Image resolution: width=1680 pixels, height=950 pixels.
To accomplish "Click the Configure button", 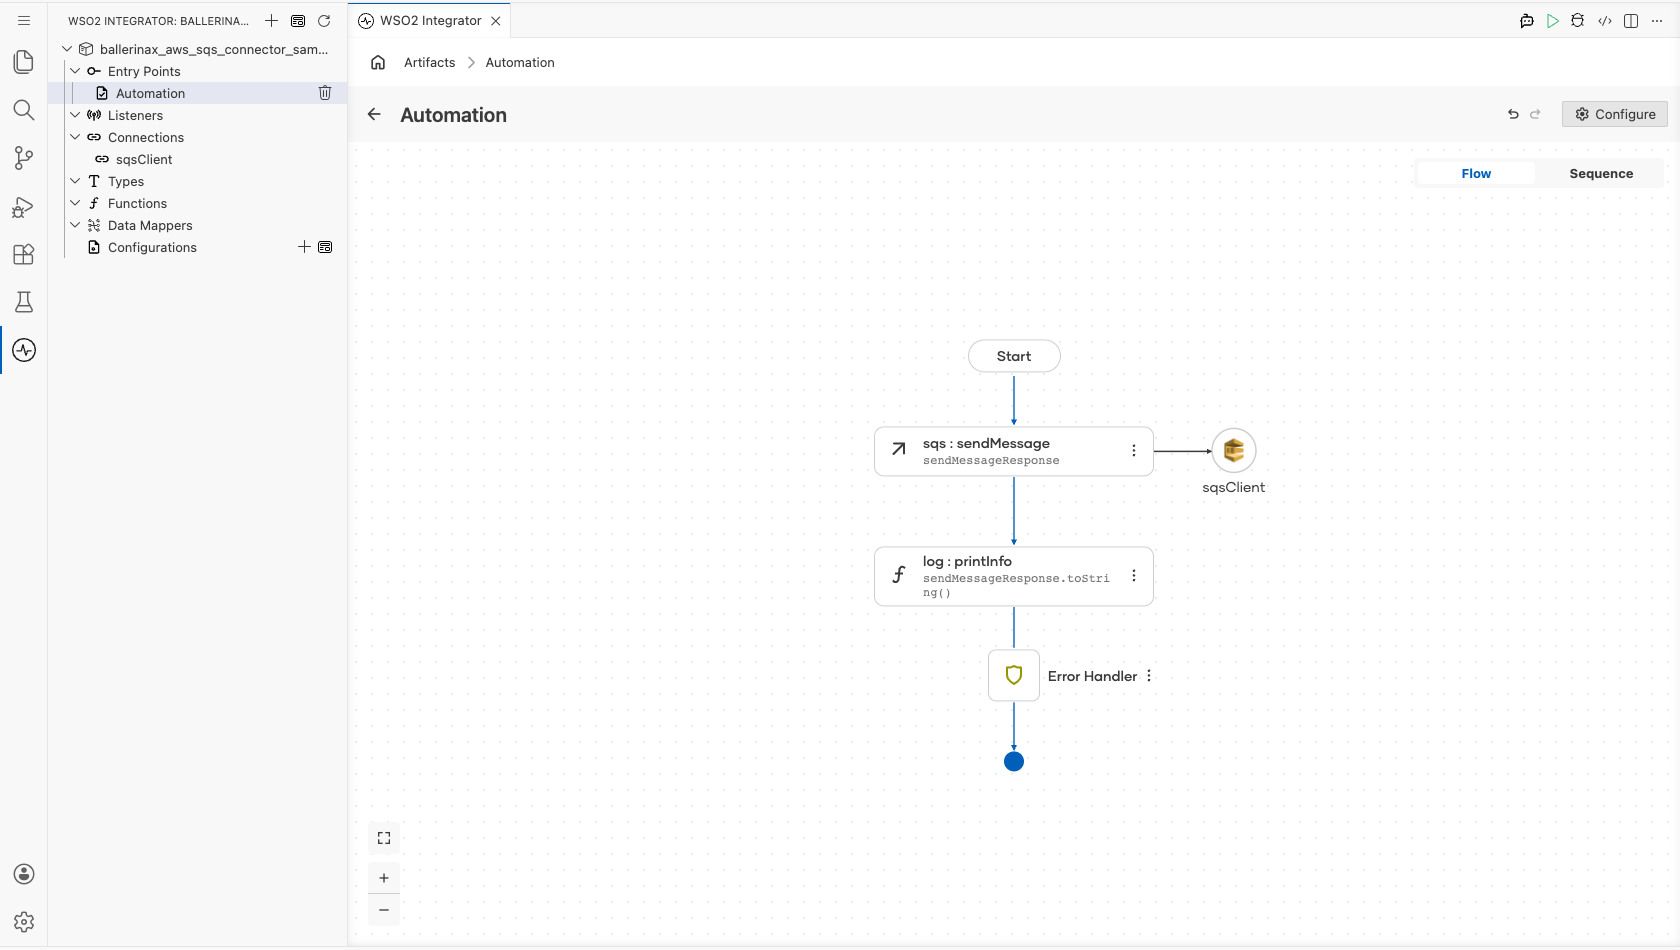I will coord(1615,114).
